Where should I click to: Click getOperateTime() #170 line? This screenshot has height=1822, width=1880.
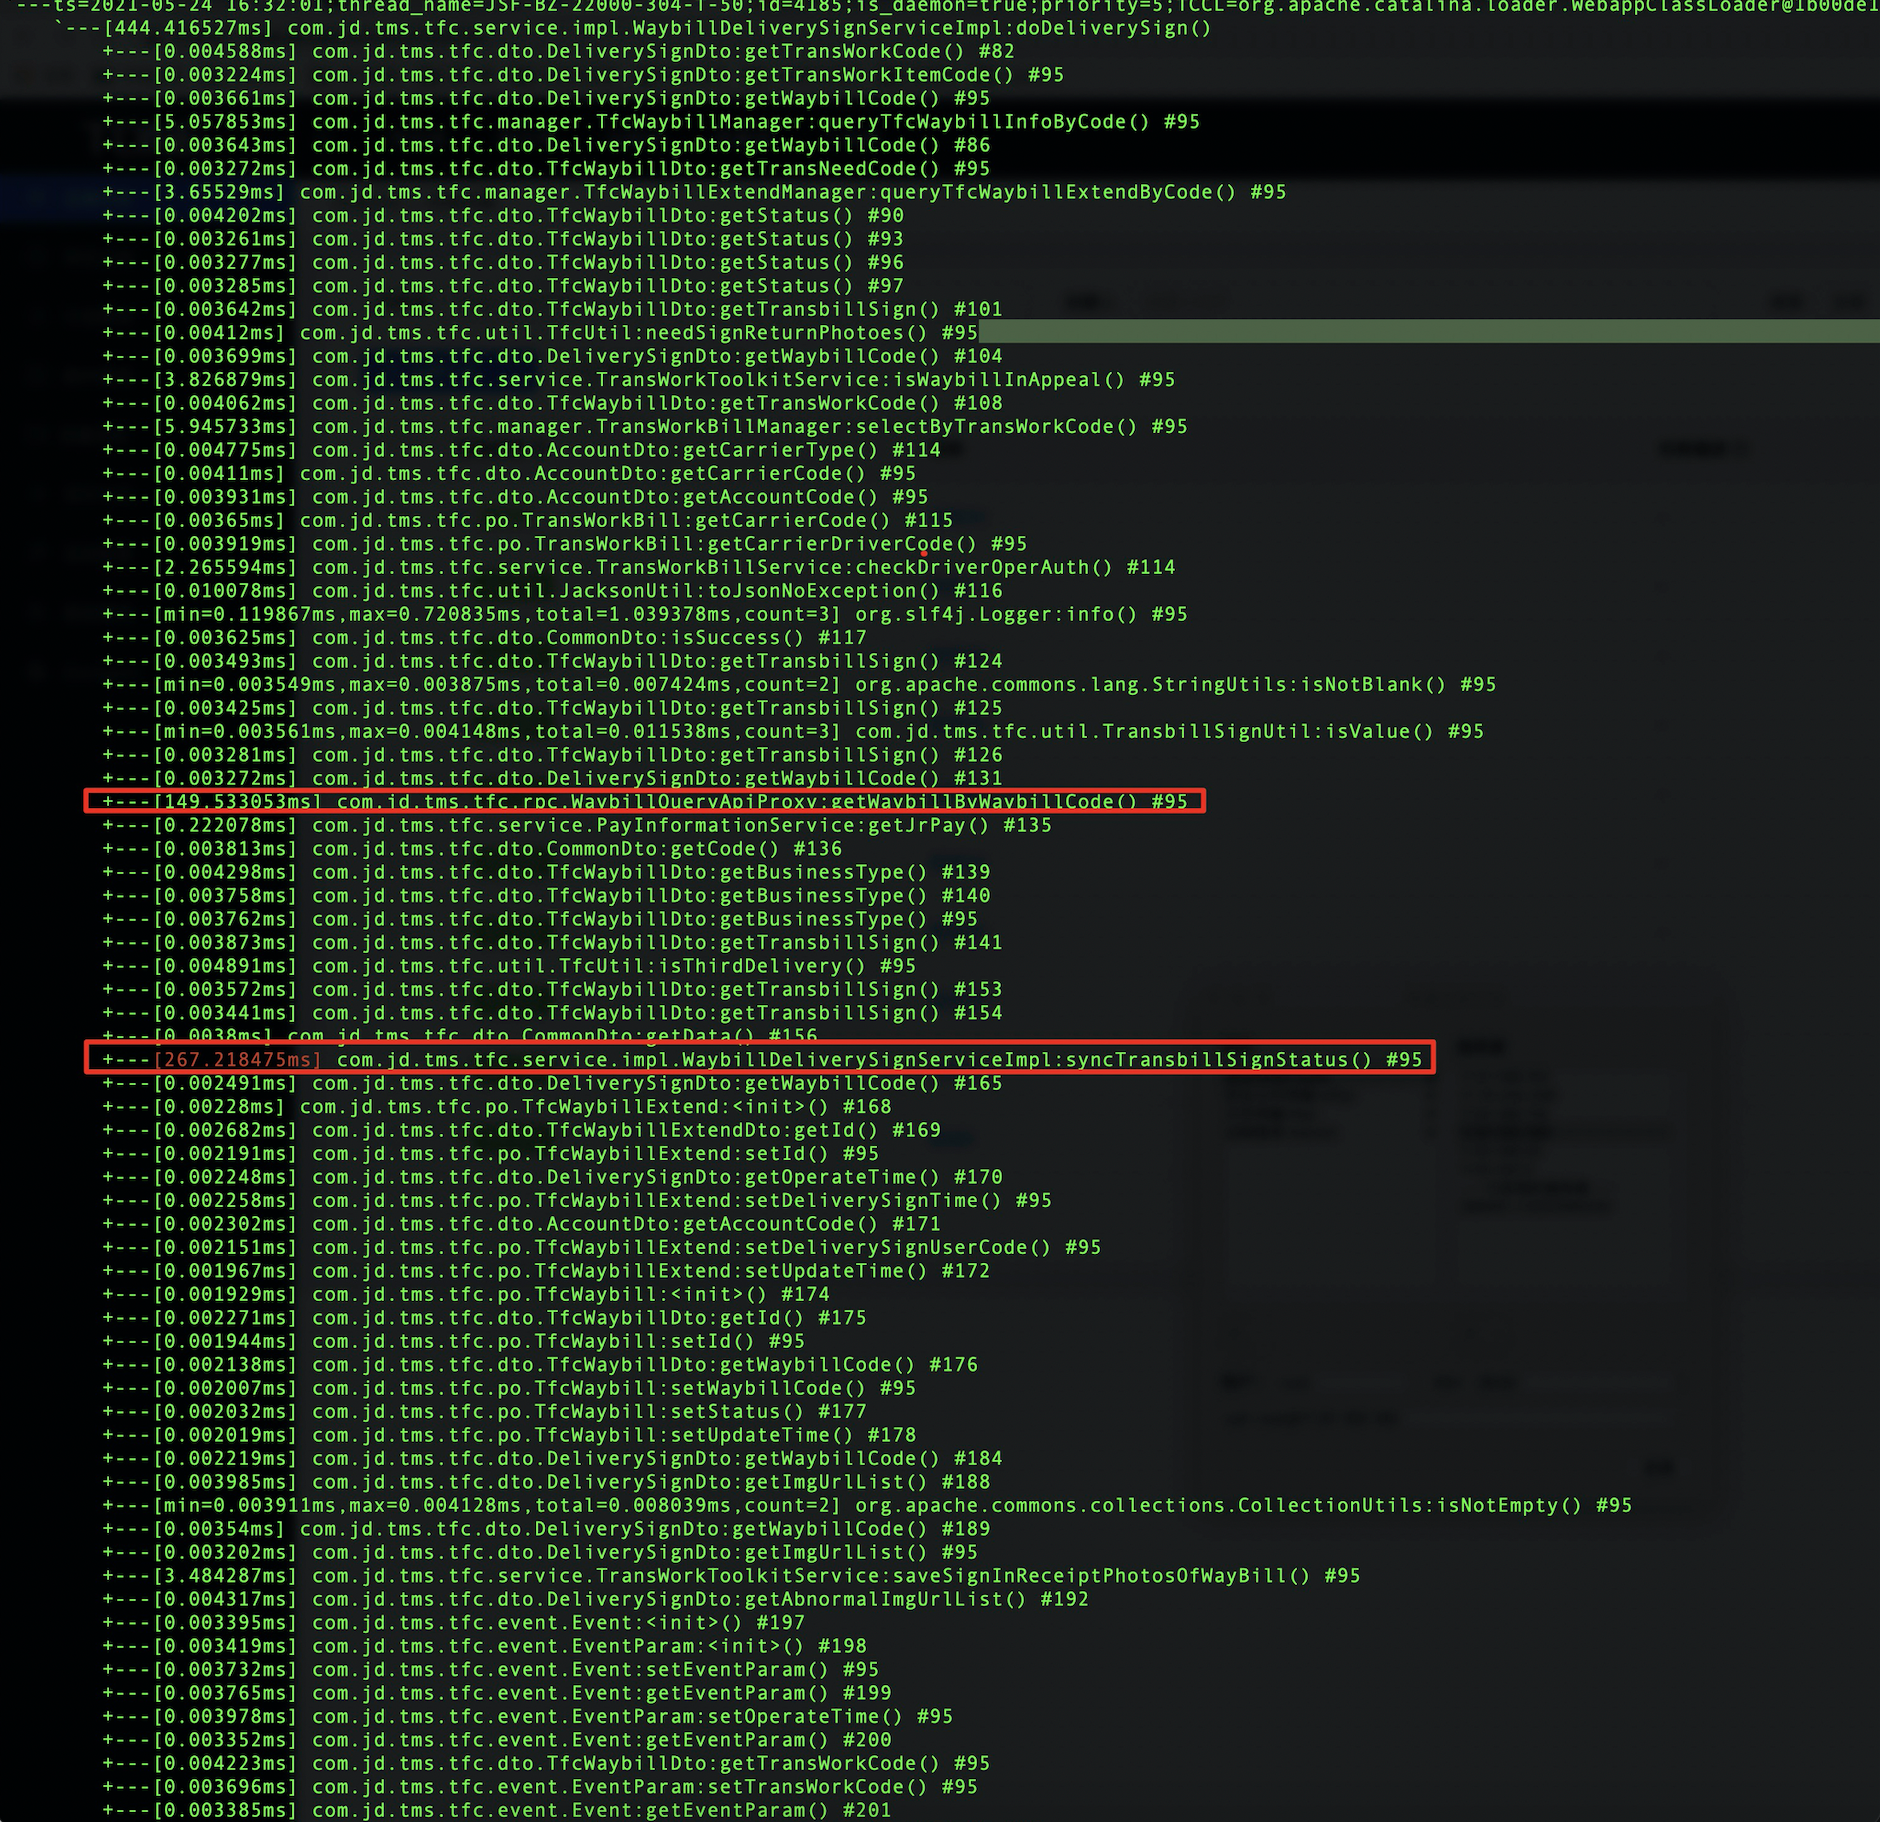[x=552, y=1178]
